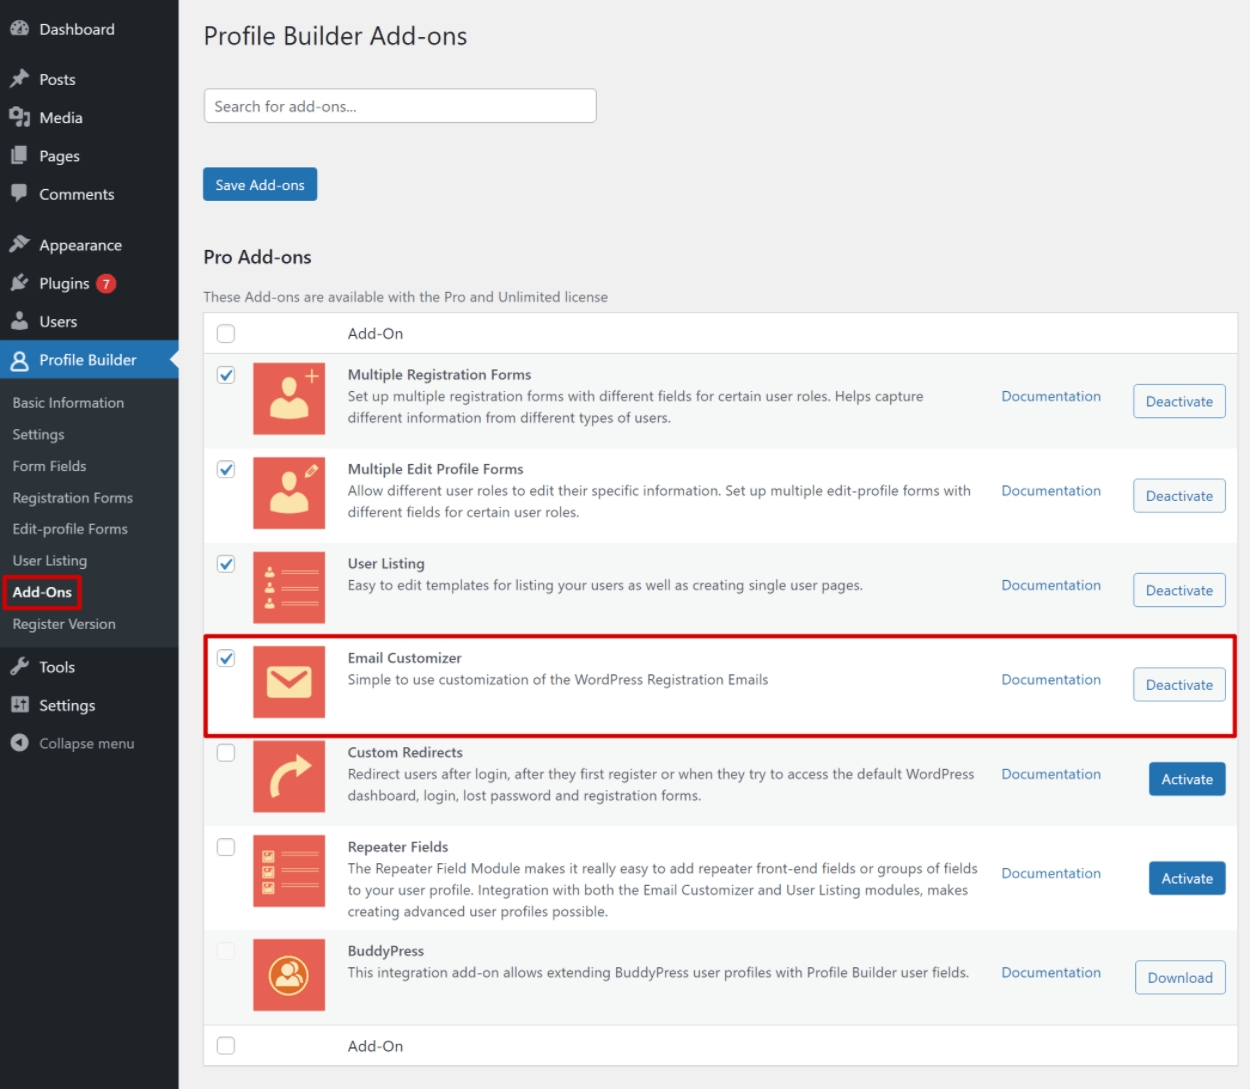1250x1089 pixels.
Task: Open Documentation for Repeater Fields
Action: tap(1051, 873)
